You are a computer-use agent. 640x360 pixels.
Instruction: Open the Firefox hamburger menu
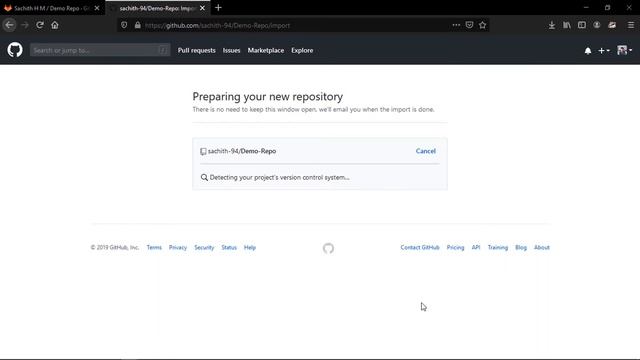(631, 25)
